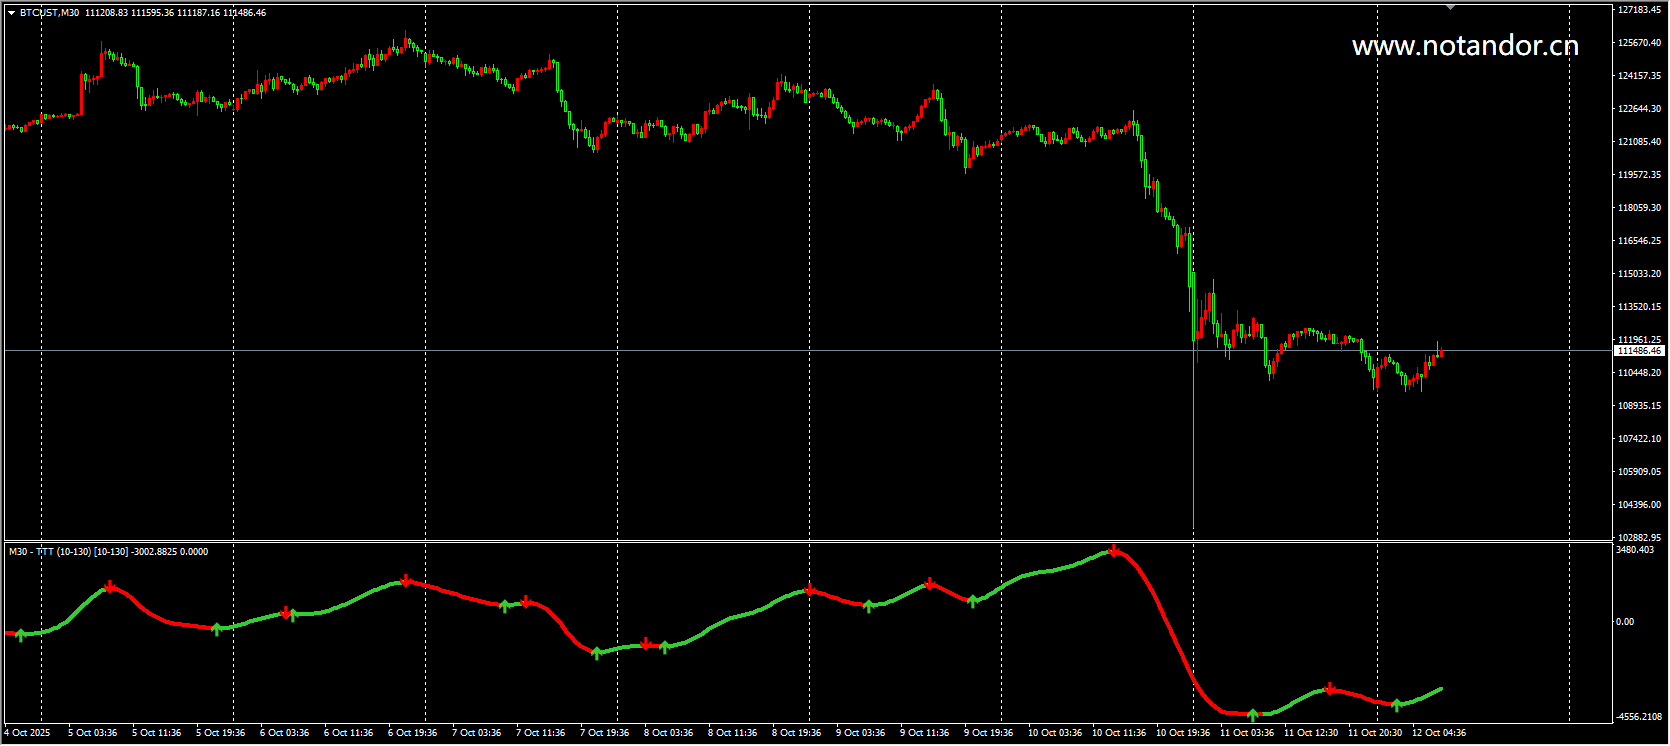1670x746 pixels.
Task: Click the green up arrow near 9 Oct 19:36
Action: pos(973,601)
